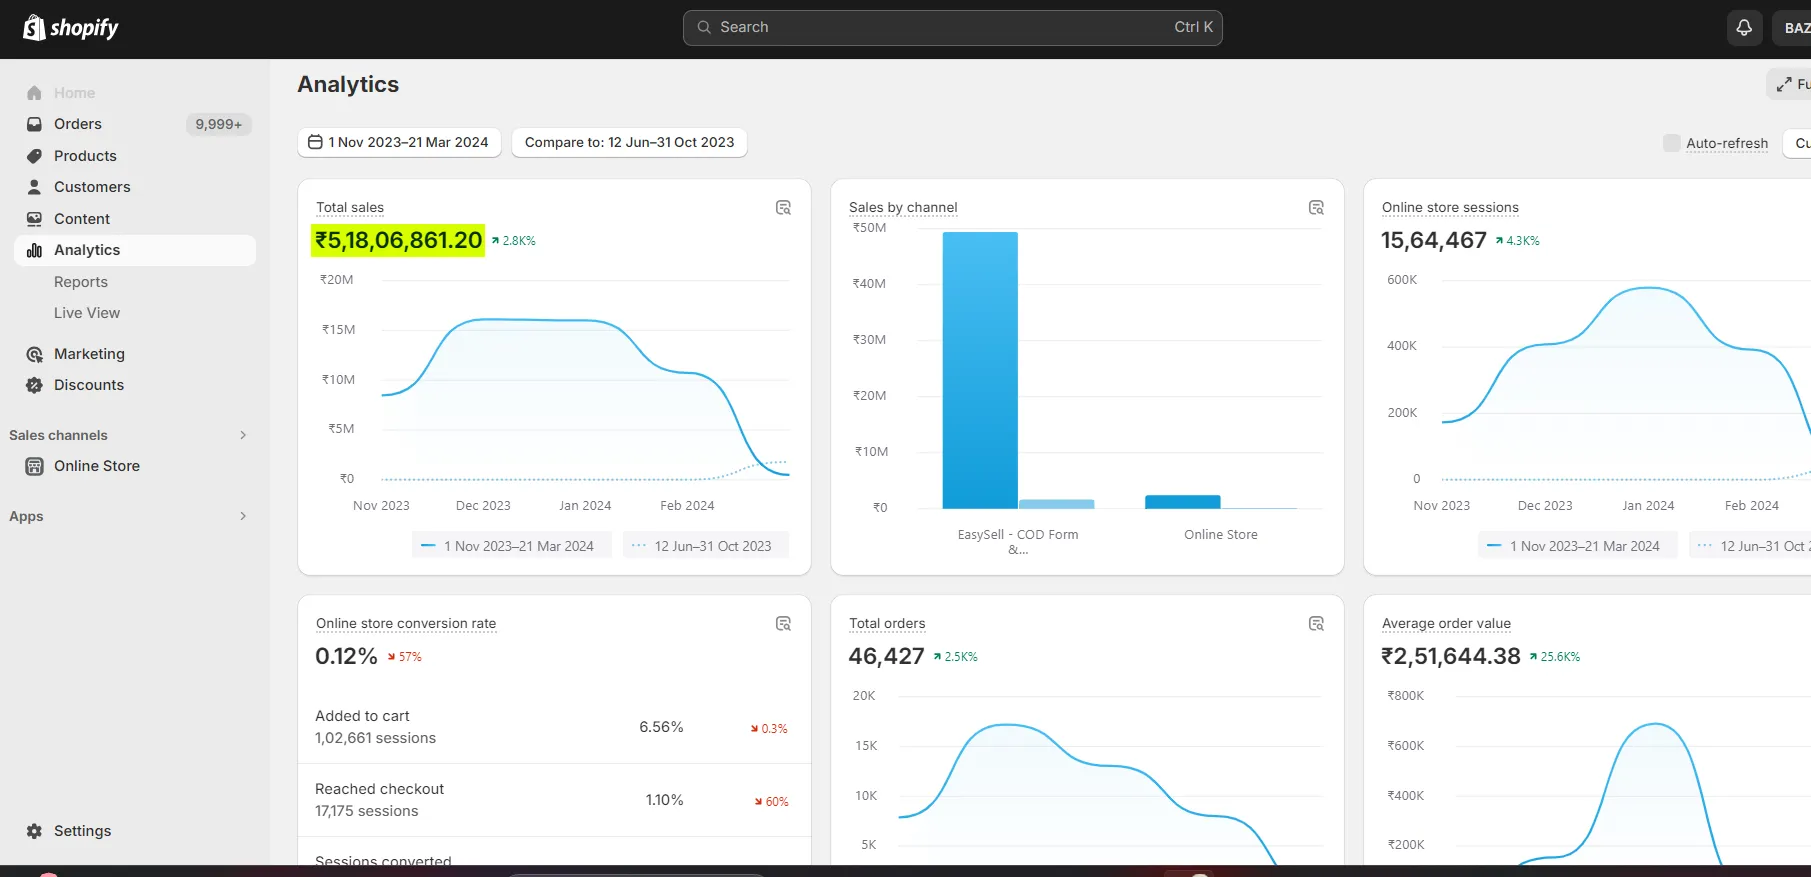
Task: Open the Compare to date range dropdown
Action: click(629, 143)
